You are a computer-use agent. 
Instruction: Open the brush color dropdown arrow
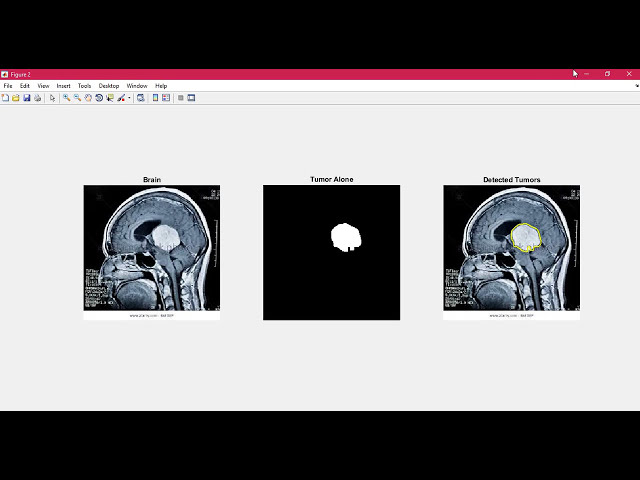tap(129, 98)
